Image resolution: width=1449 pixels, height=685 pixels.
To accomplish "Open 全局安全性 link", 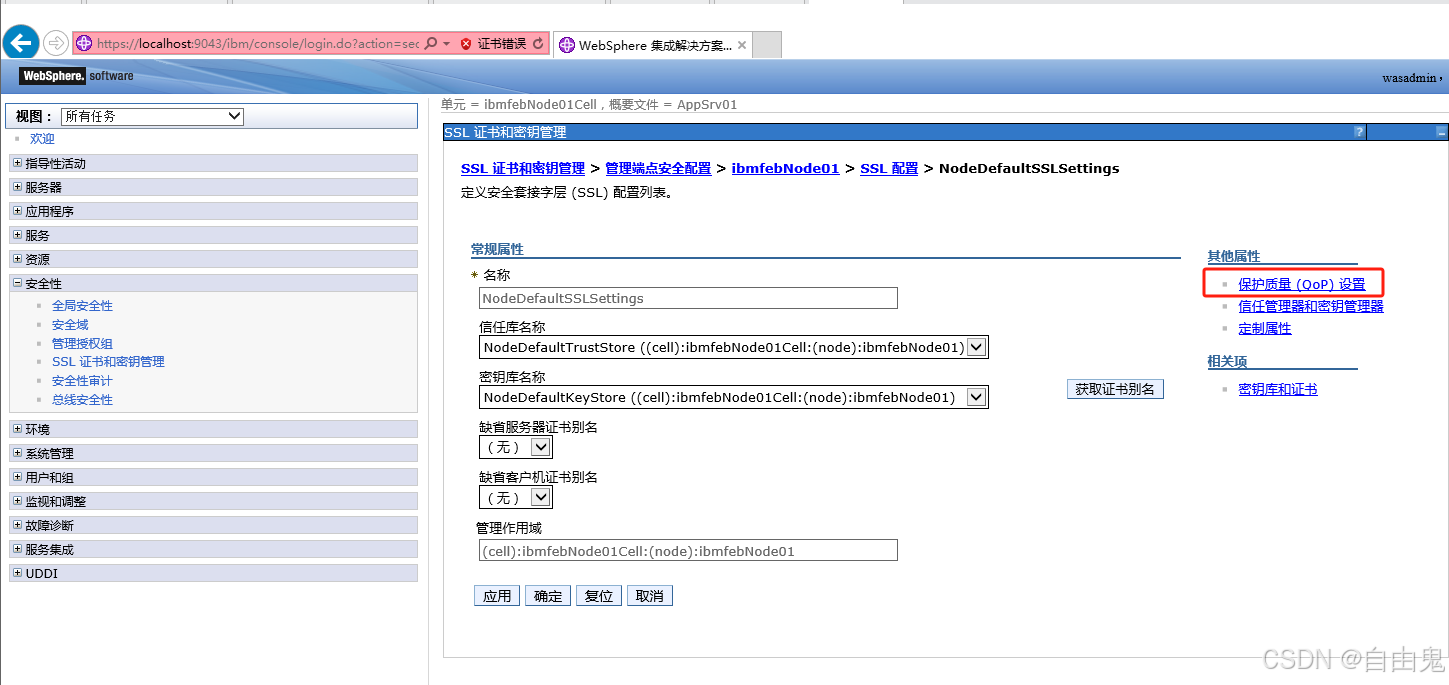I will pos(82,306).
